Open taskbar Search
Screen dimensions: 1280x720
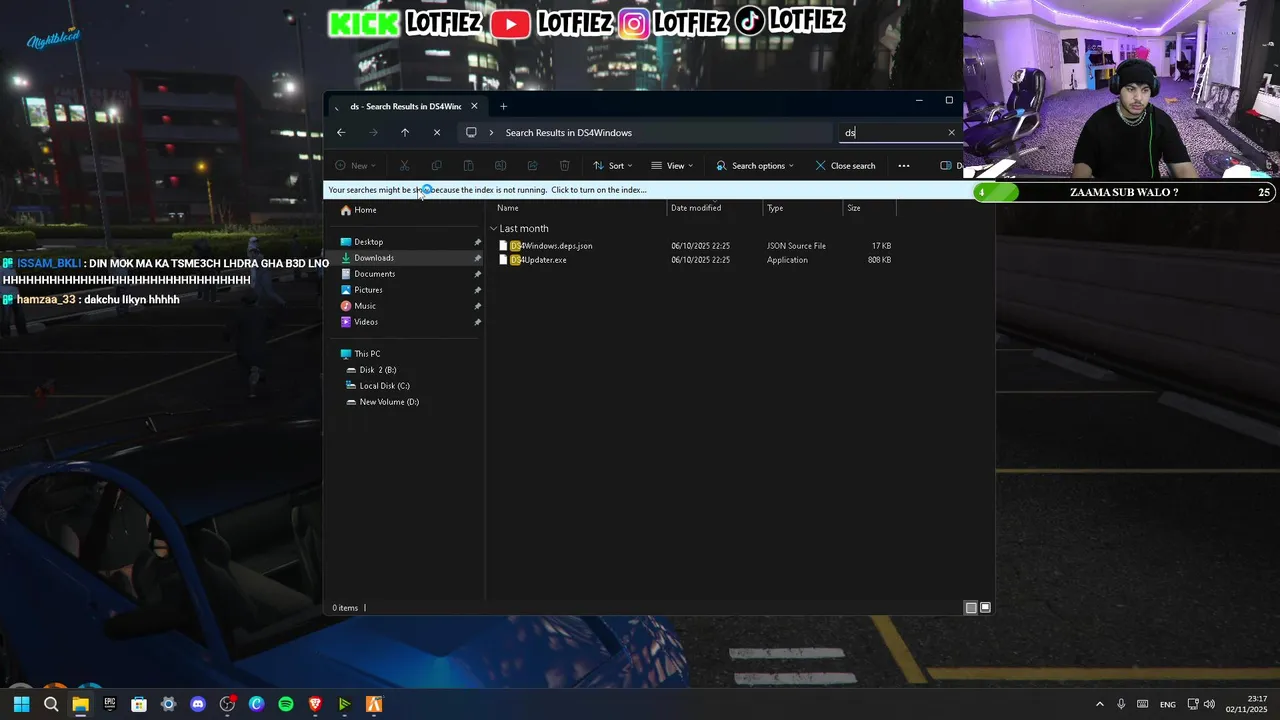[51, 704]
